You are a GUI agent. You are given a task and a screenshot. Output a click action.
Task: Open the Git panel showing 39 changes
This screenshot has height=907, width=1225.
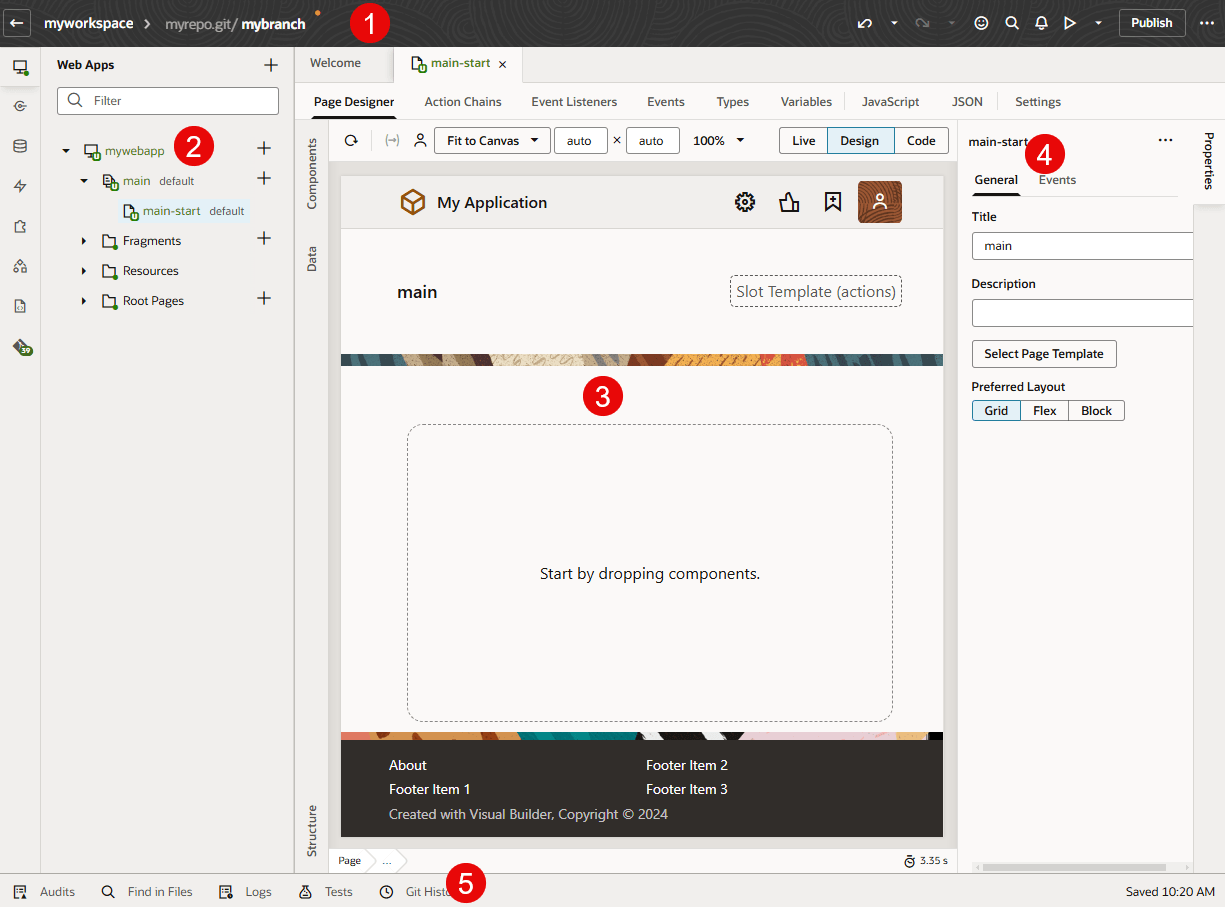click(x=21, y=349)
